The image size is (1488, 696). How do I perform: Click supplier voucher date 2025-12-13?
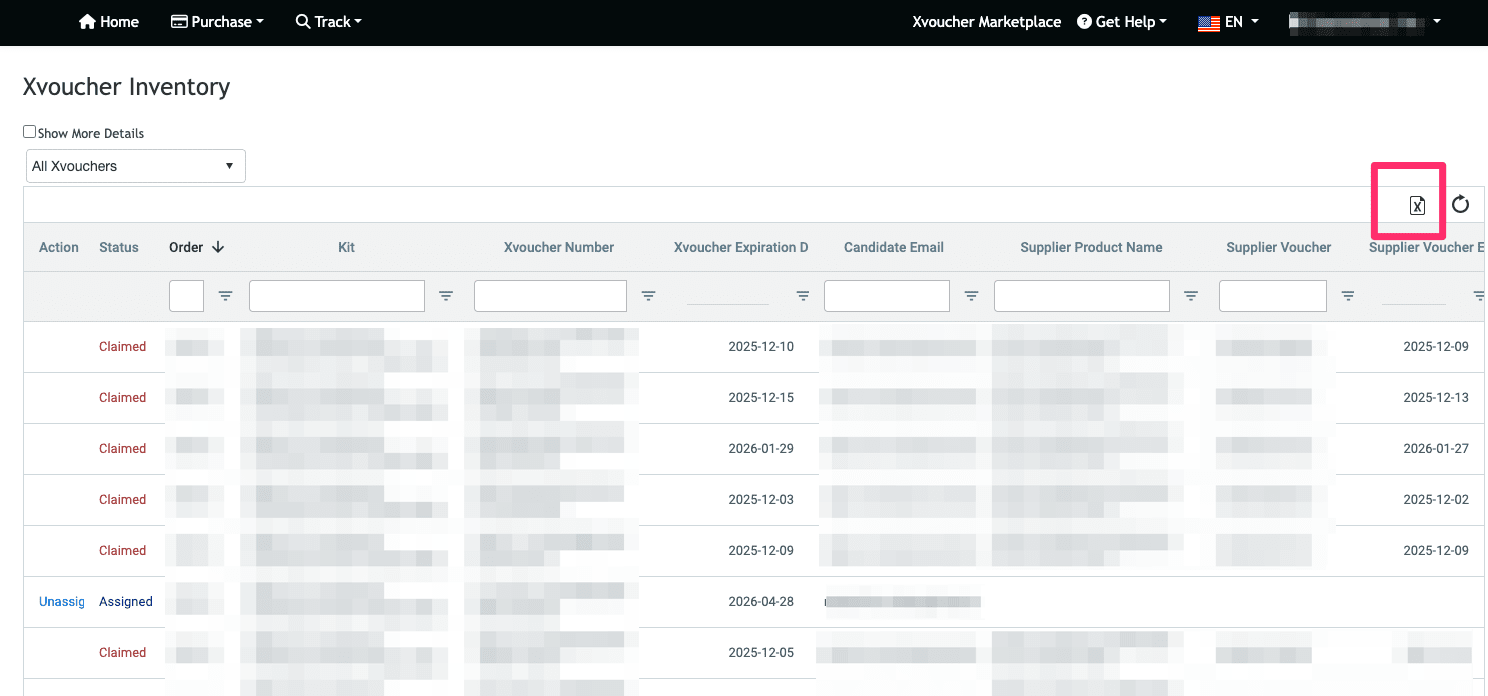pos(1436,397)
